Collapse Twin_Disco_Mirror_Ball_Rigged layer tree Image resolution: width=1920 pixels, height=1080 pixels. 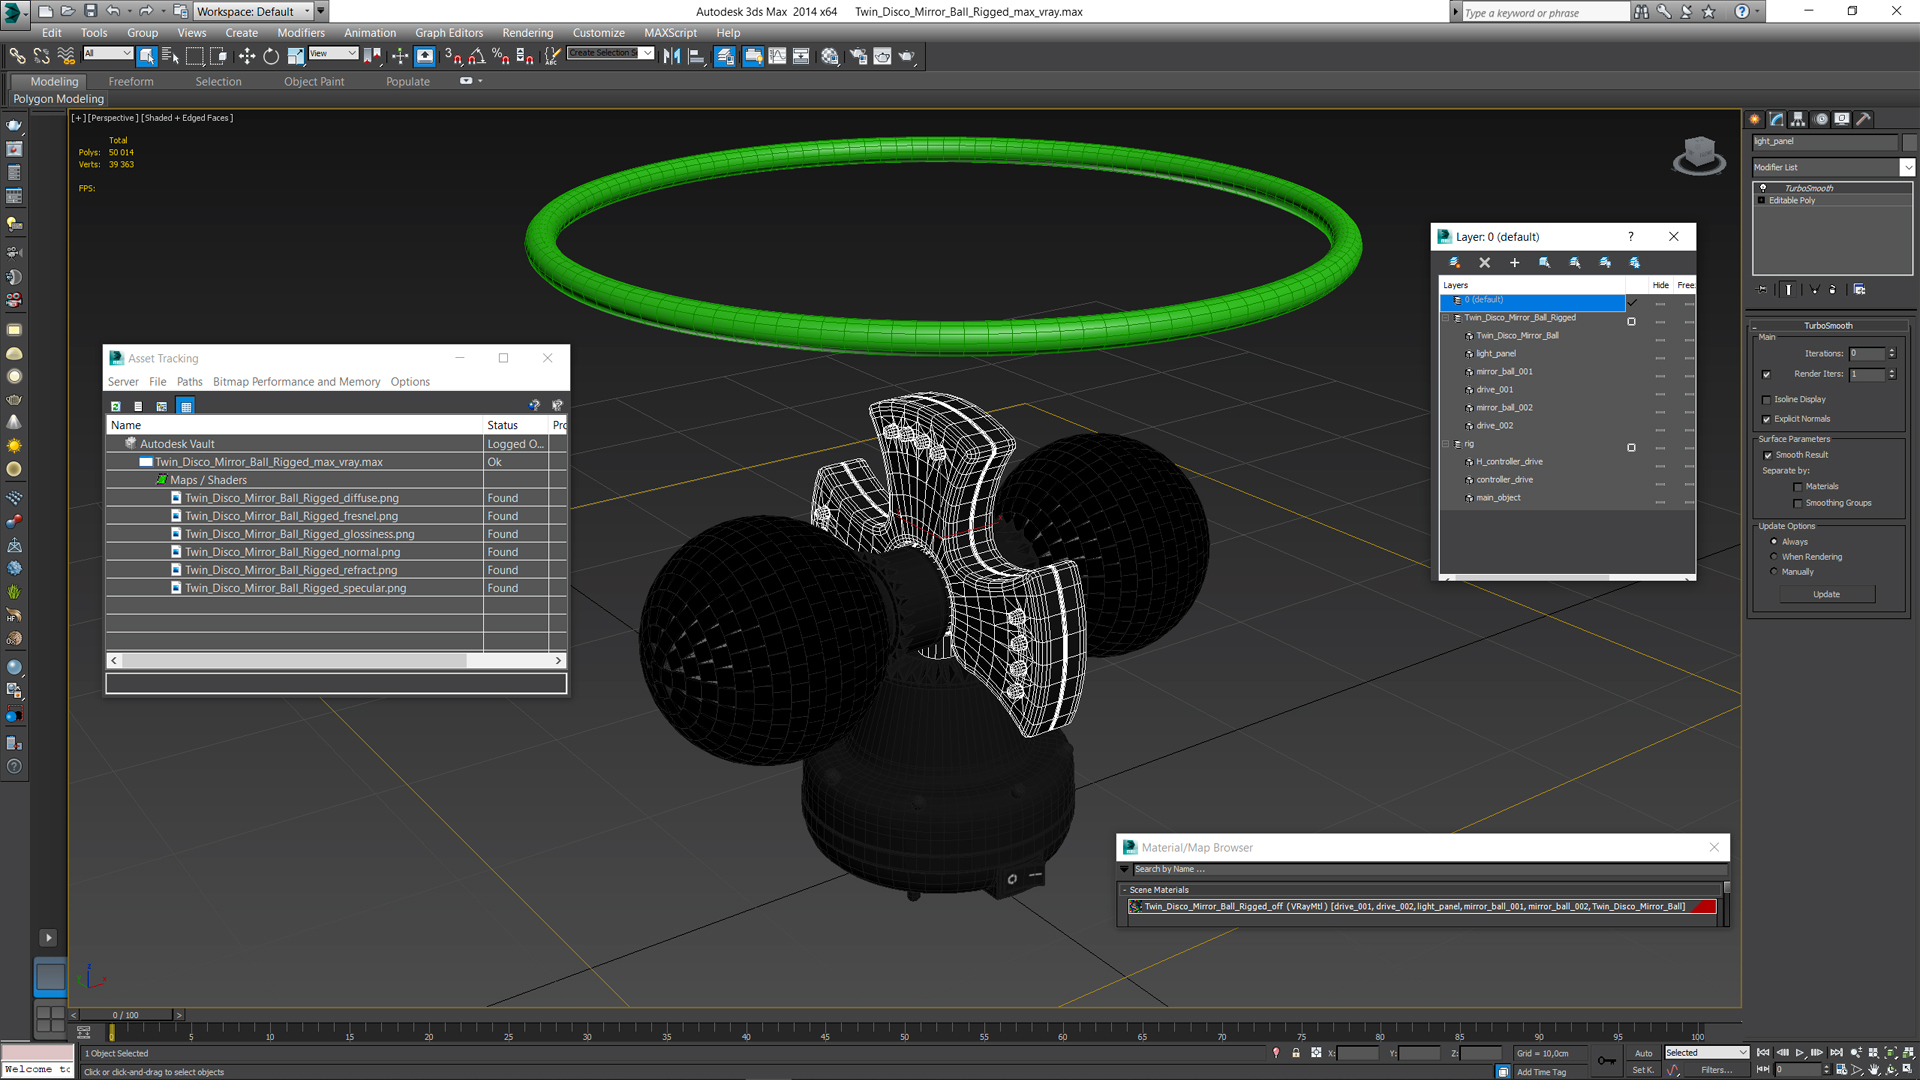pos(1446,318)
